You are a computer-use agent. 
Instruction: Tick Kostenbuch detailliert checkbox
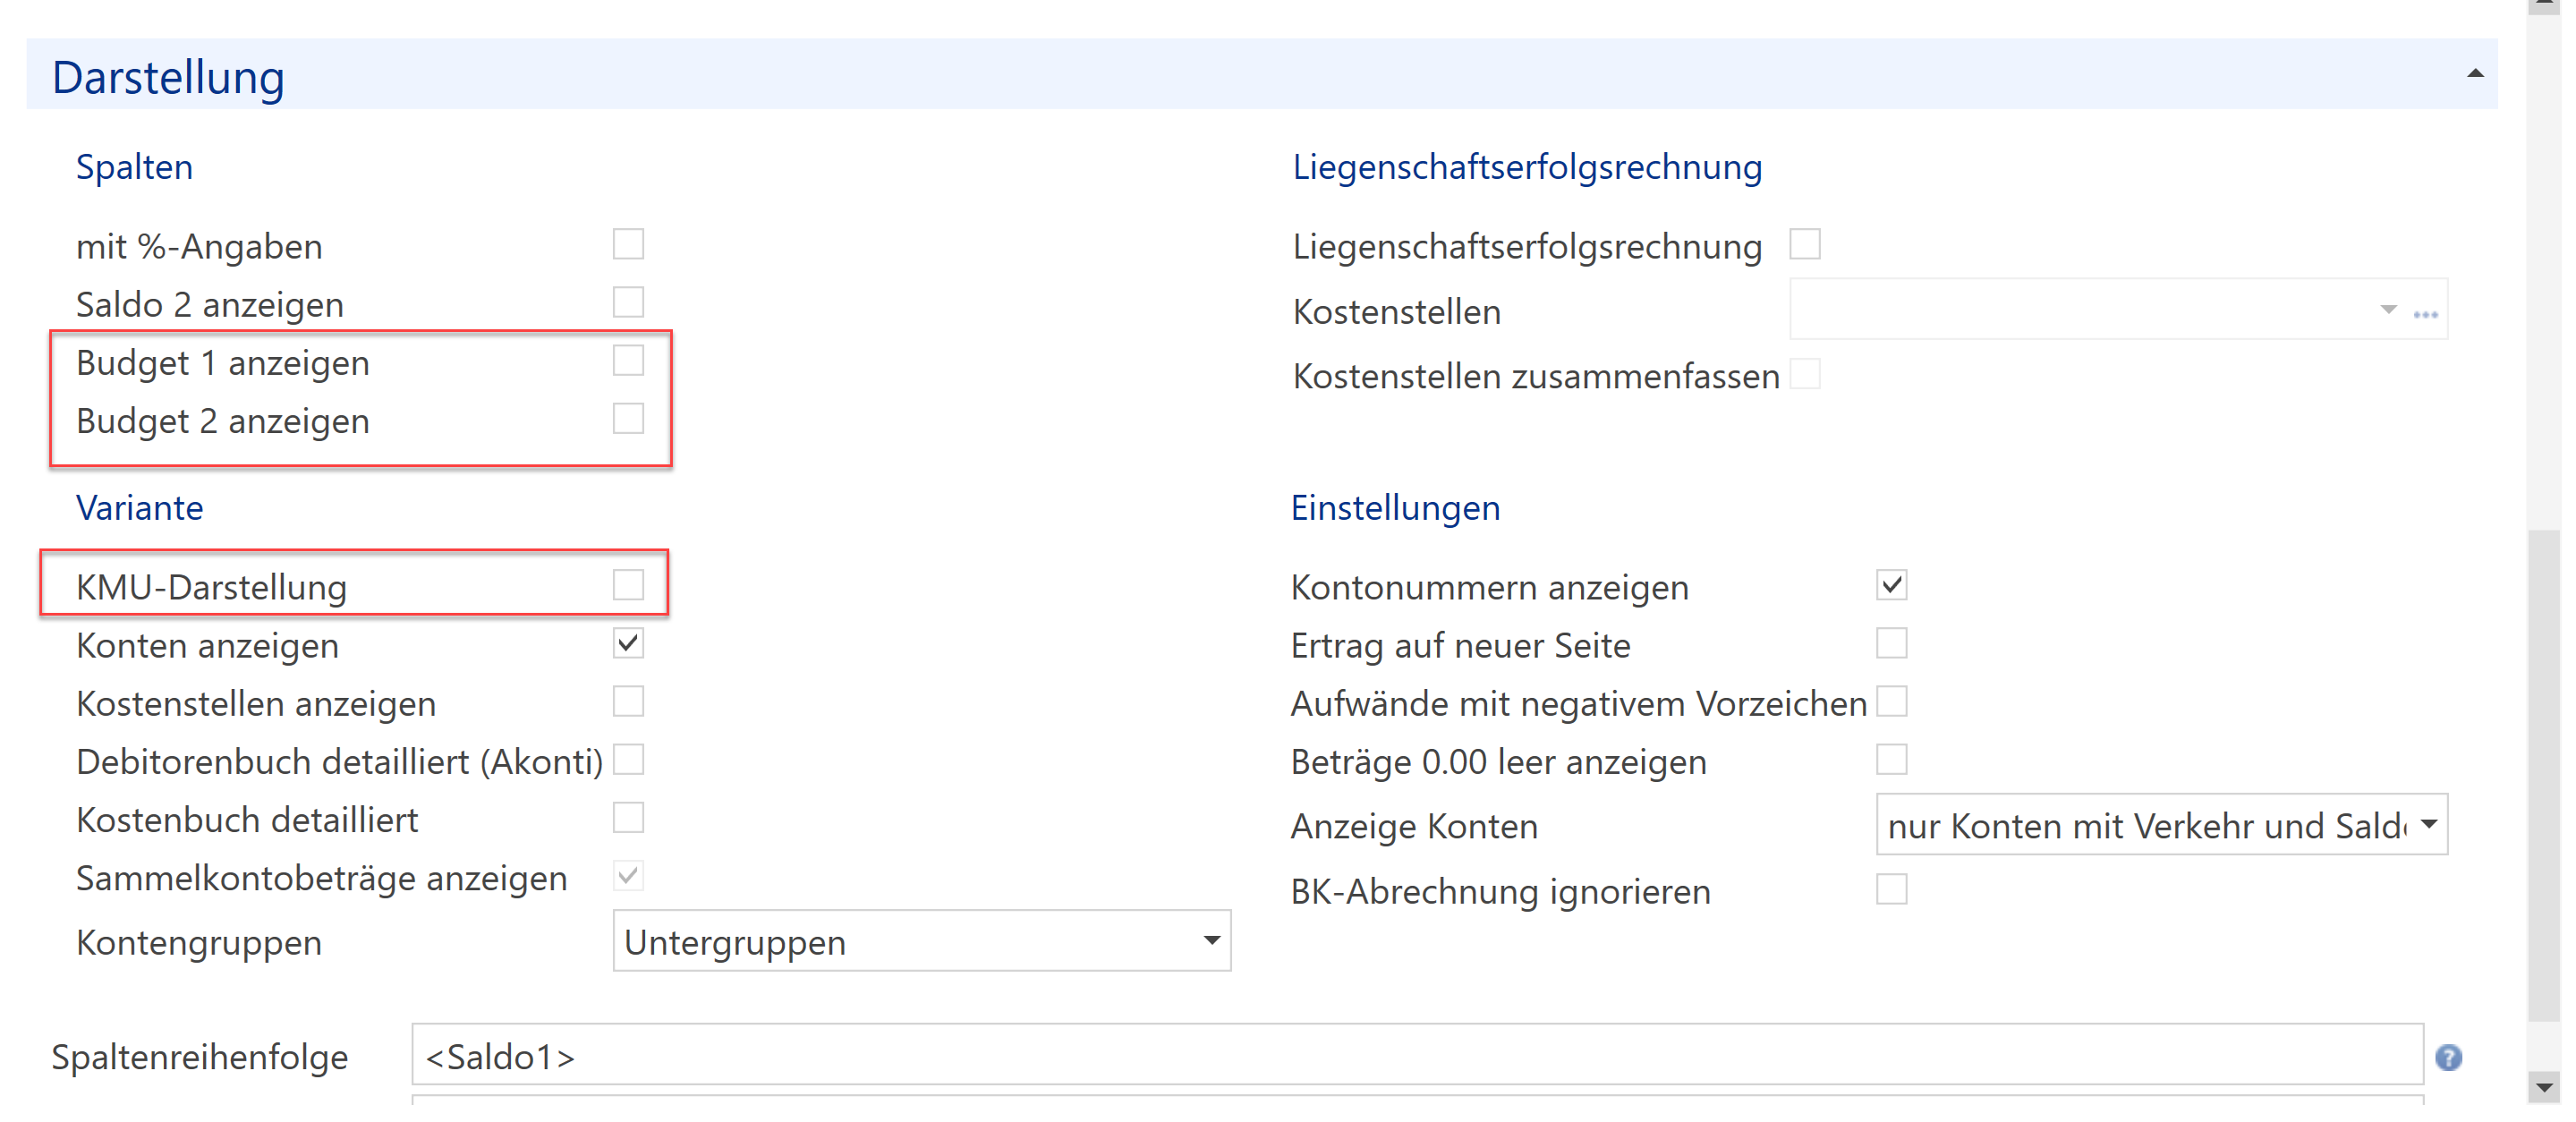pyautogui.click(x=628, y=818)
